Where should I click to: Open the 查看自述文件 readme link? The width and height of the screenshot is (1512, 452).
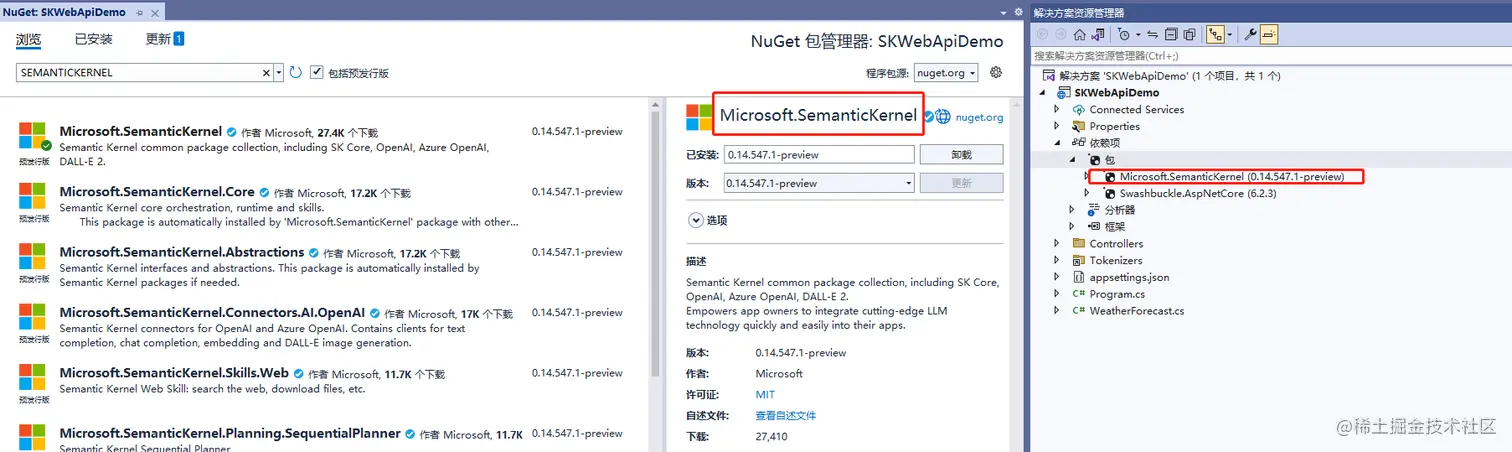pos(786,416)
